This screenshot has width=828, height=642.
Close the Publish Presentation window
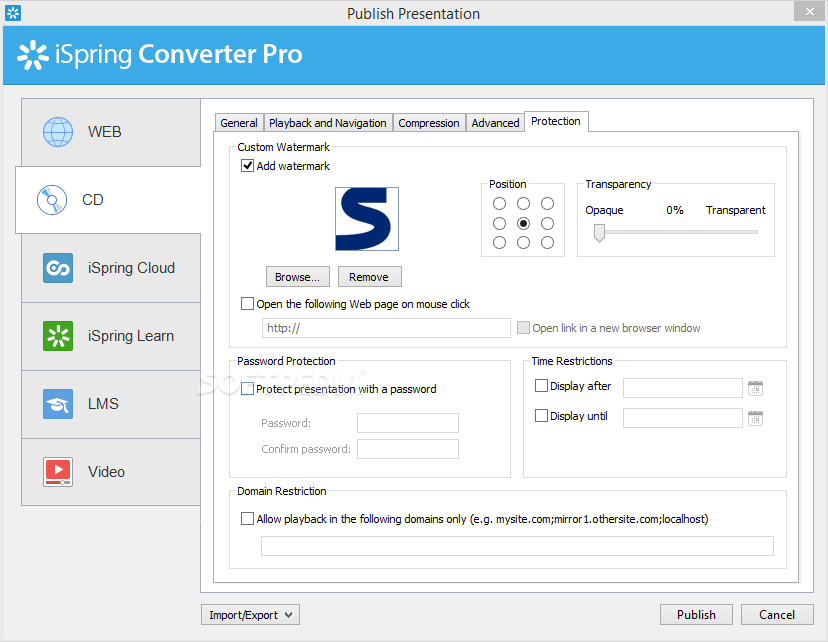tap(810, 11)
